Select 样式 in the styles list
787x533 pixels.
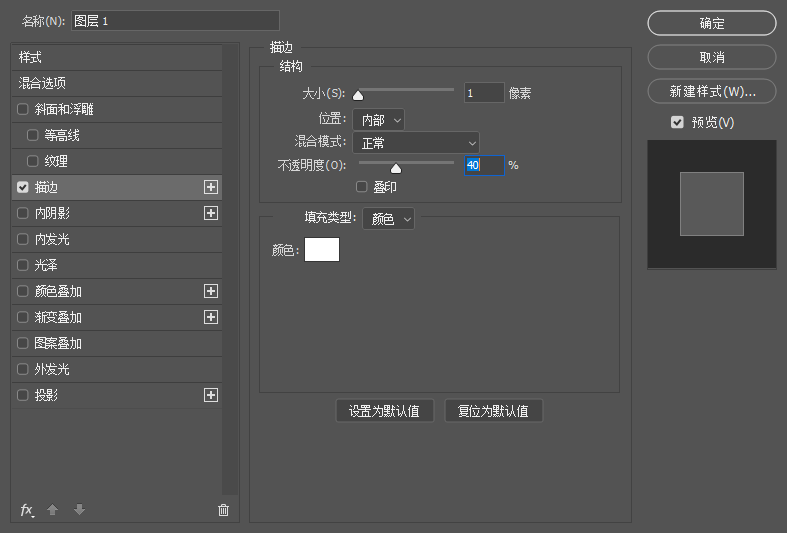116,57
